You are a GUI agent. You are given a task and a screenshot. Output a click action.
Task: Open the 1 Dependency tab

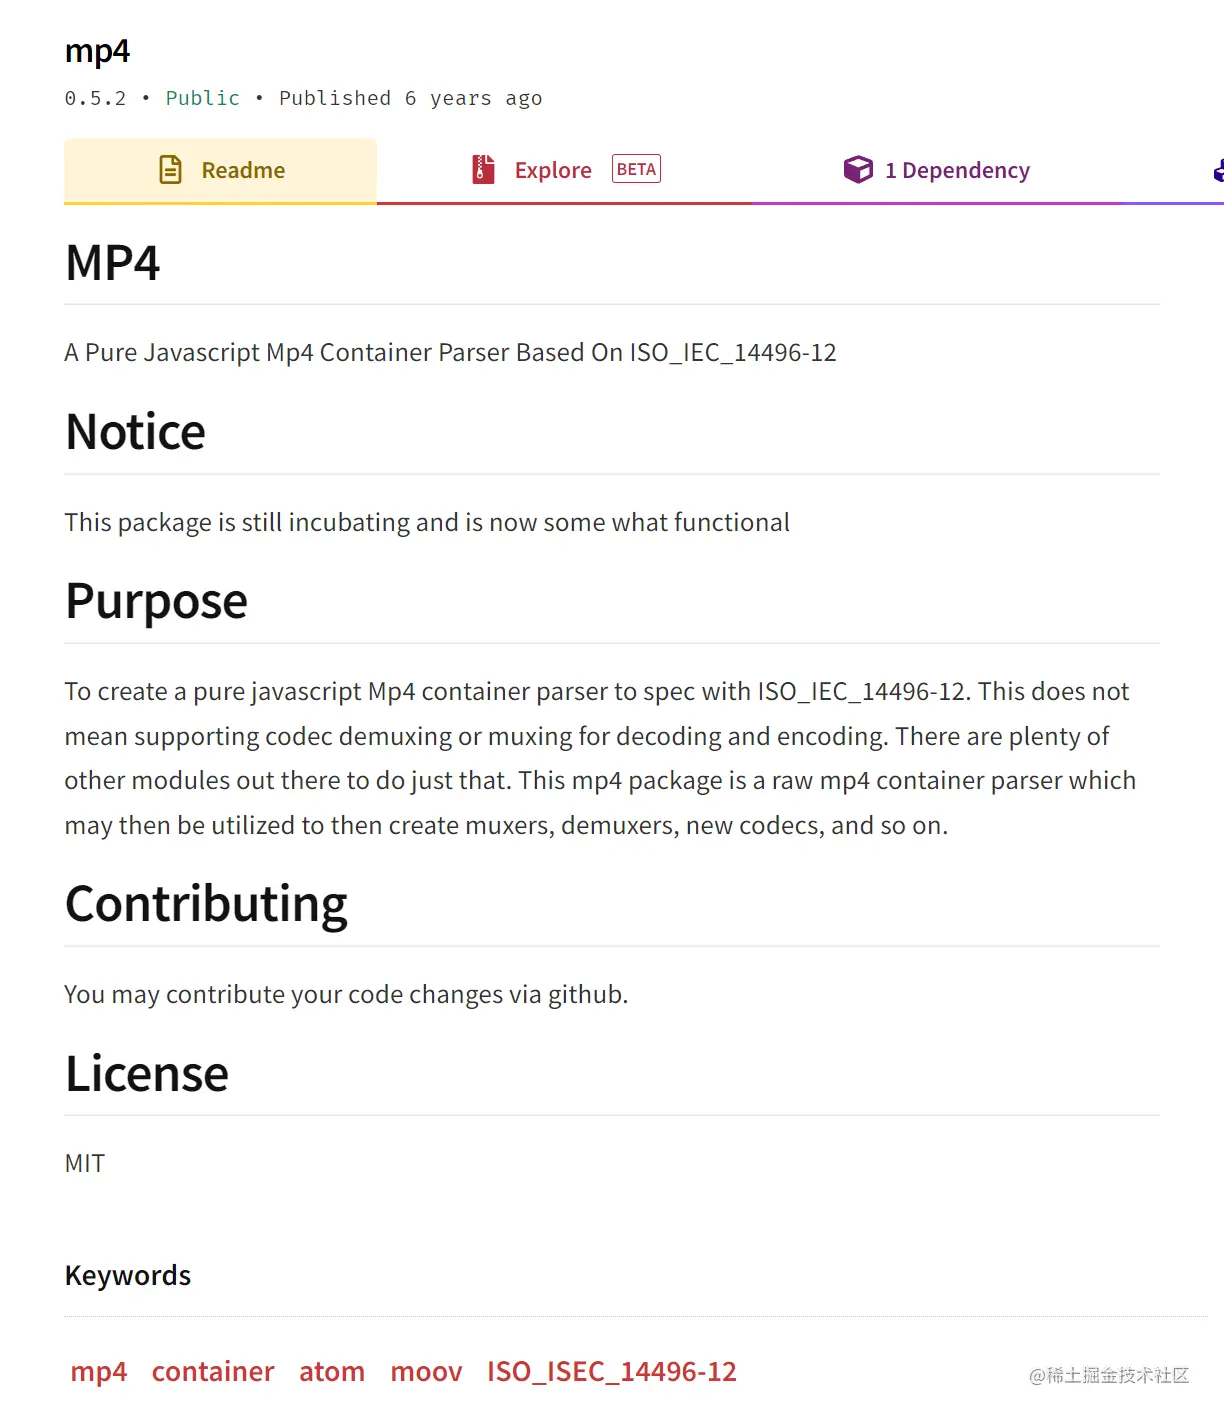tap(937, 171)
